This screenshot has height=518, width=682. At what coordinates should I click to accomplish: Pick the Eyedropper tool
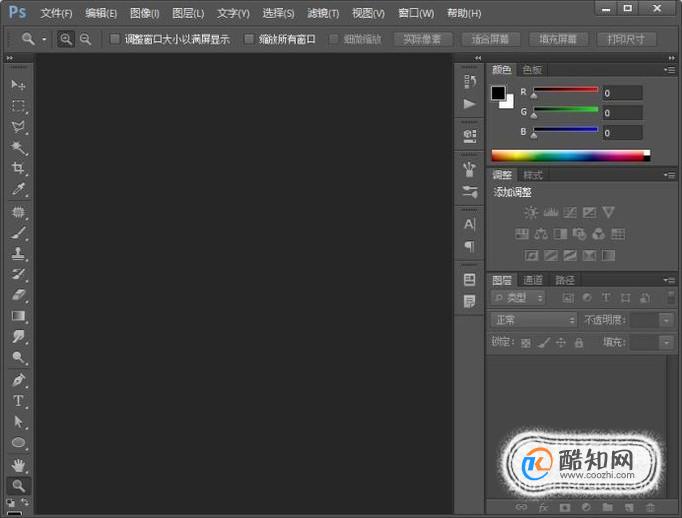click(18, 189)
